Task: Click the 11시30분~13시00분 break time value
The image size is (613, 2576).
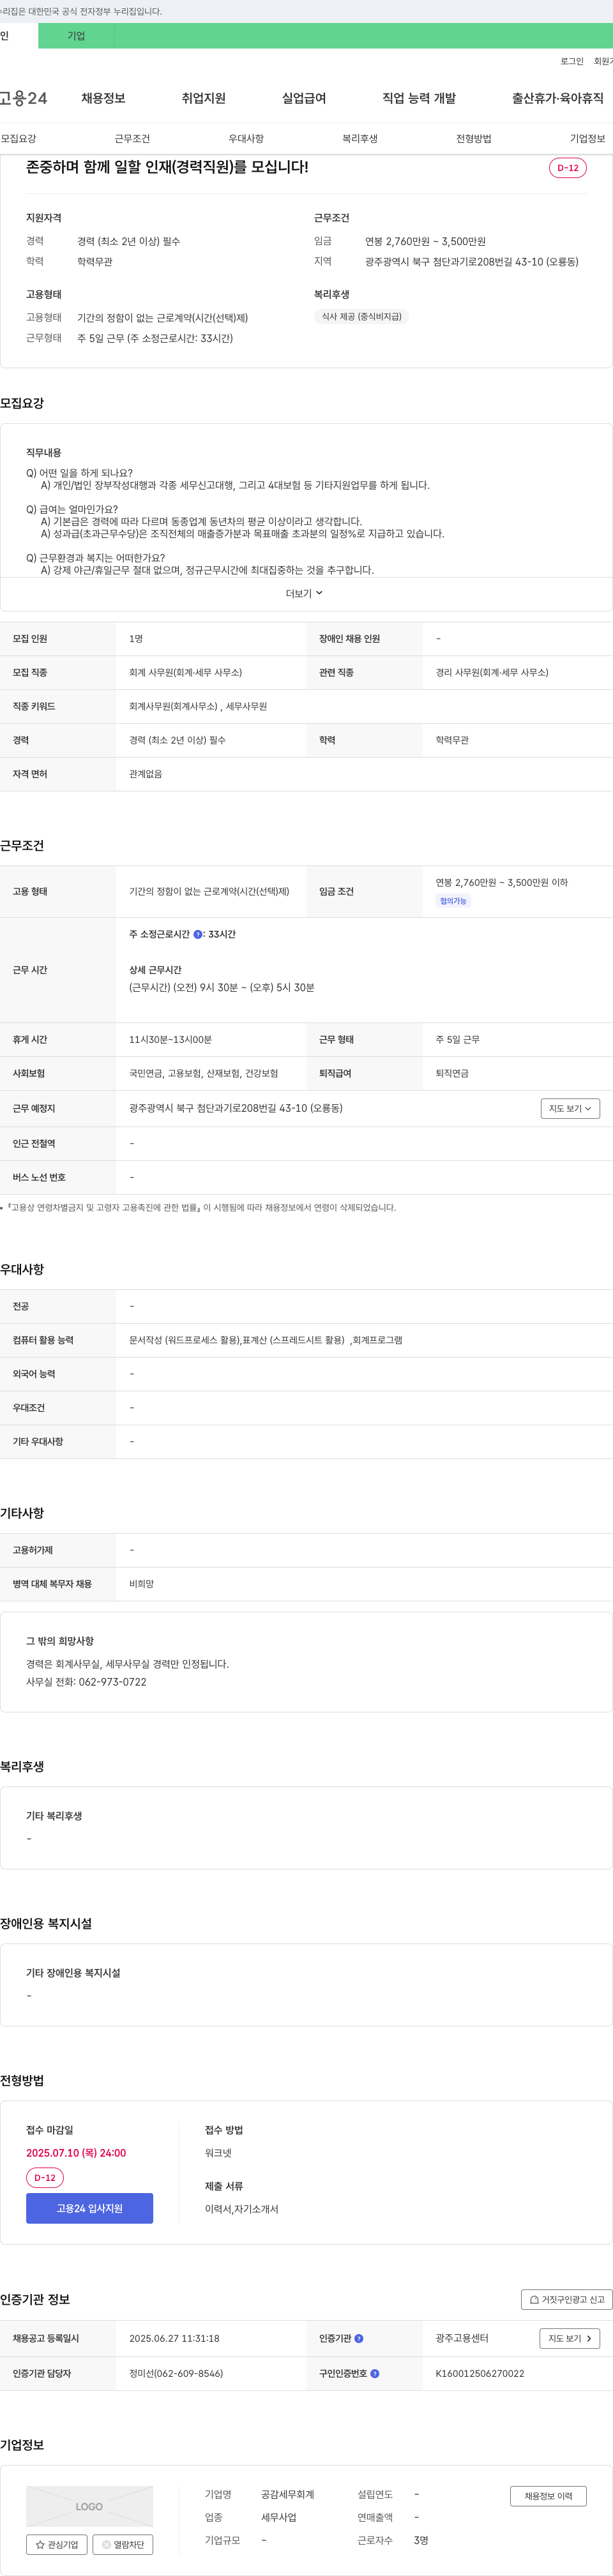Action: point(170,1039)
